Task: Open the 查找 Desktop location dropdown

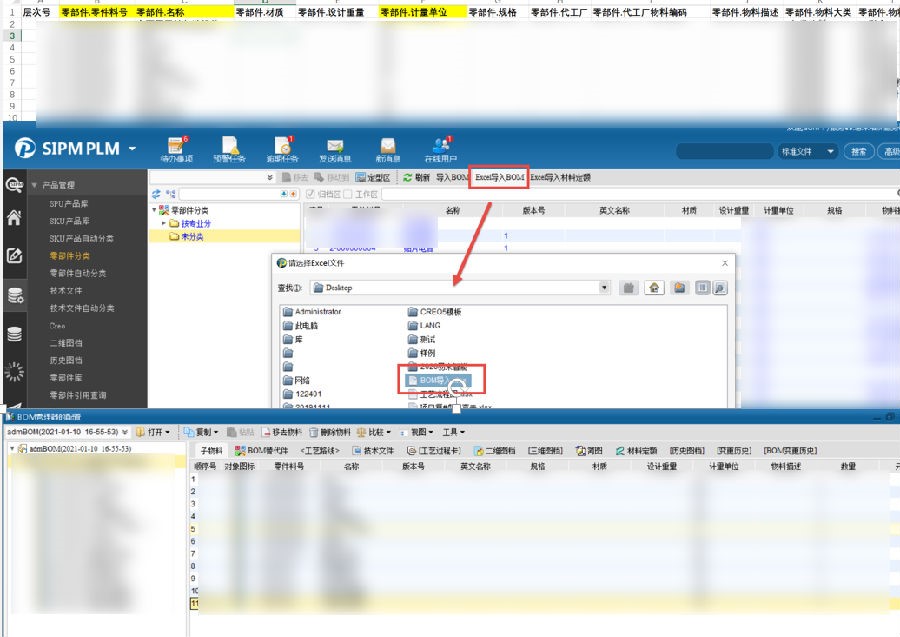Action: (x=604, y=288)
